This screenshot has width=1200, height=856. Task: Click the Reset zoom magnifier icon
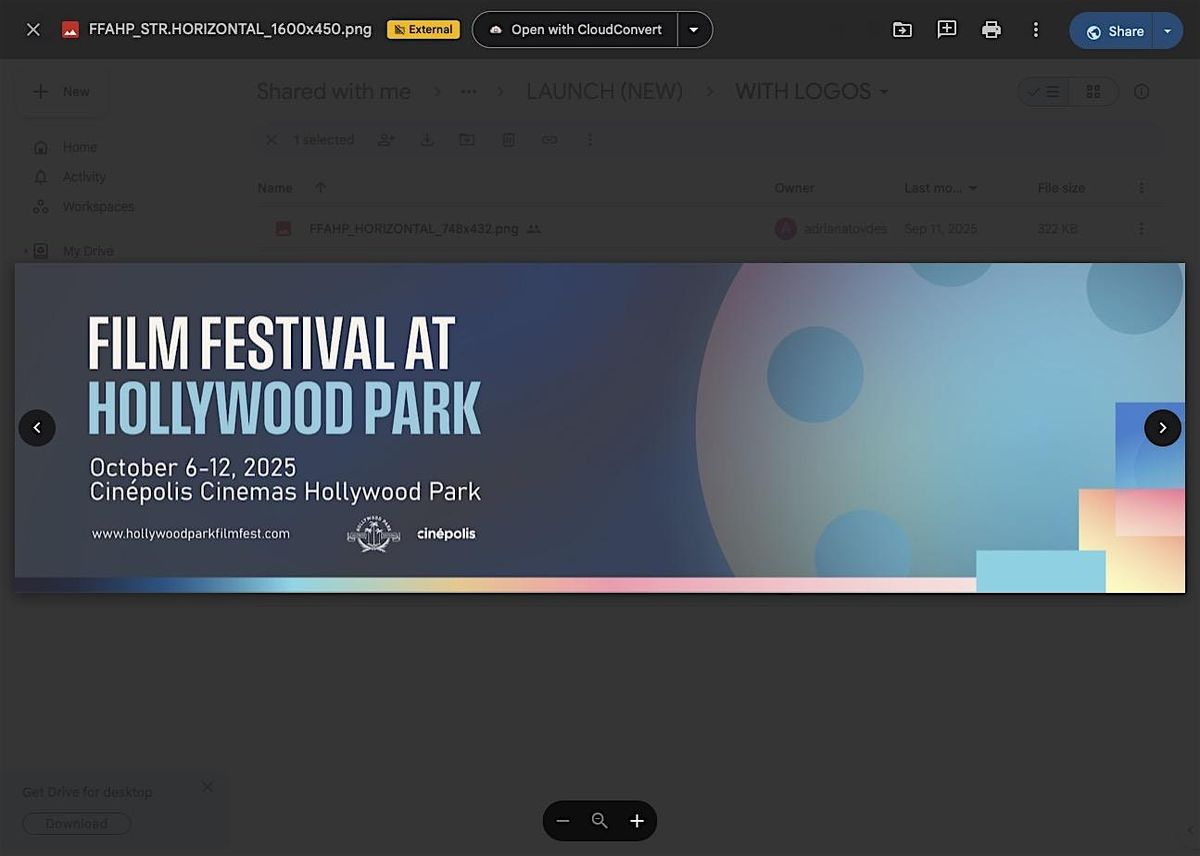click(600, 821)
